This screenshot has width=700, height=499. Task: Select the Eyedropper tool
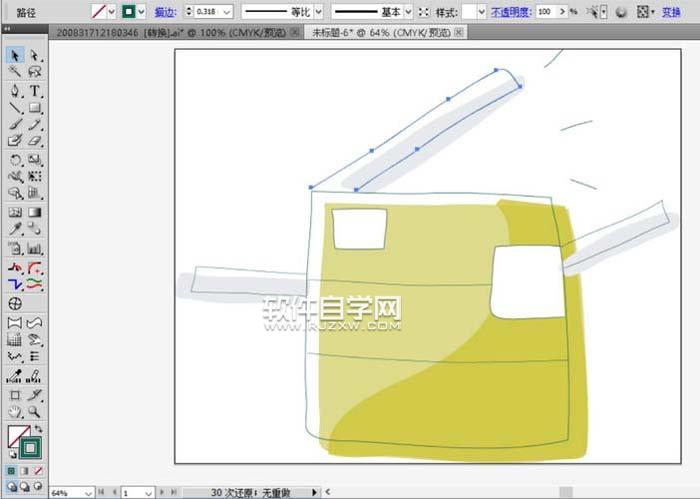(x=15, y=229)
